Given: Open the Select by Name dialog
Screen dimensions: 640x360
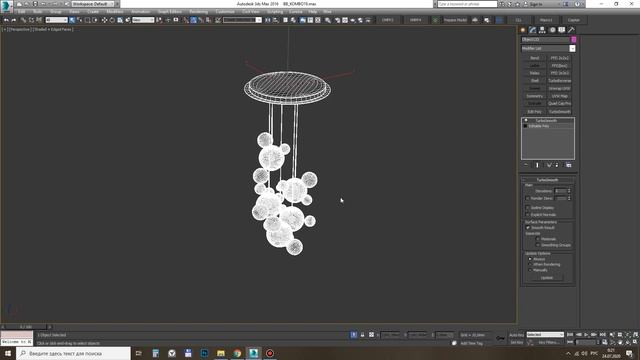Looking at the screenshot, I should point(80,20).
